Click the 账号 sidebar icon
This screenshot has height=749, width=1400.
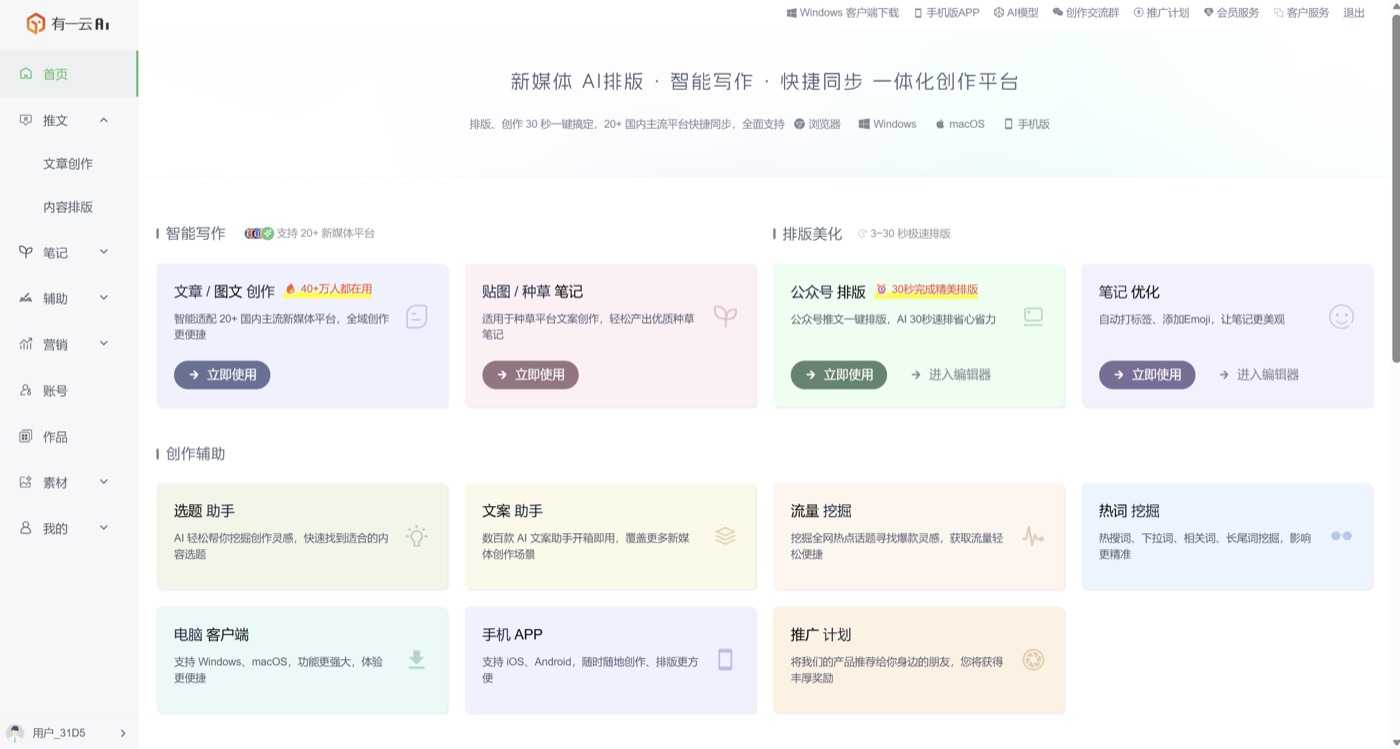coord(26,390)
